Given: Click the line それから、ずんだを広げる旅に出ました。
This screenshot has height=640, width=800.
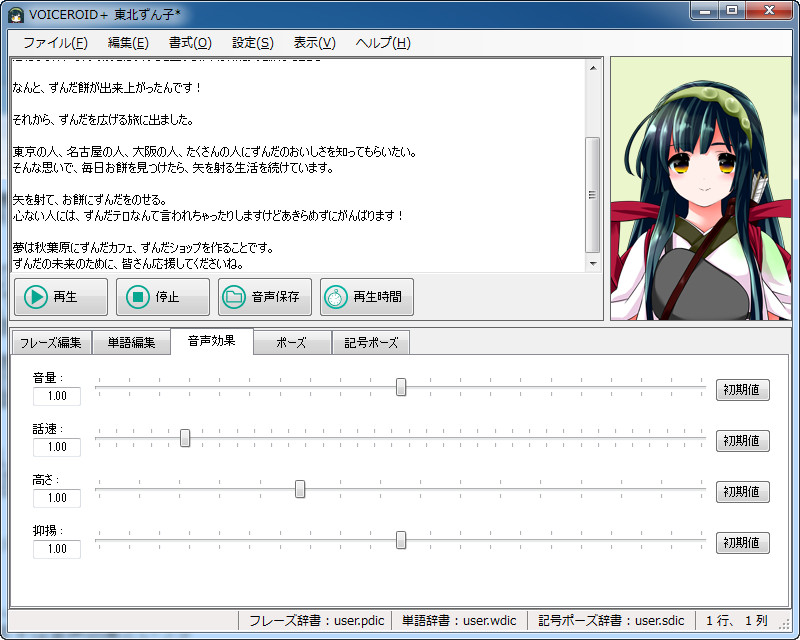Looking at the screenshot, I should pos(104,120).
